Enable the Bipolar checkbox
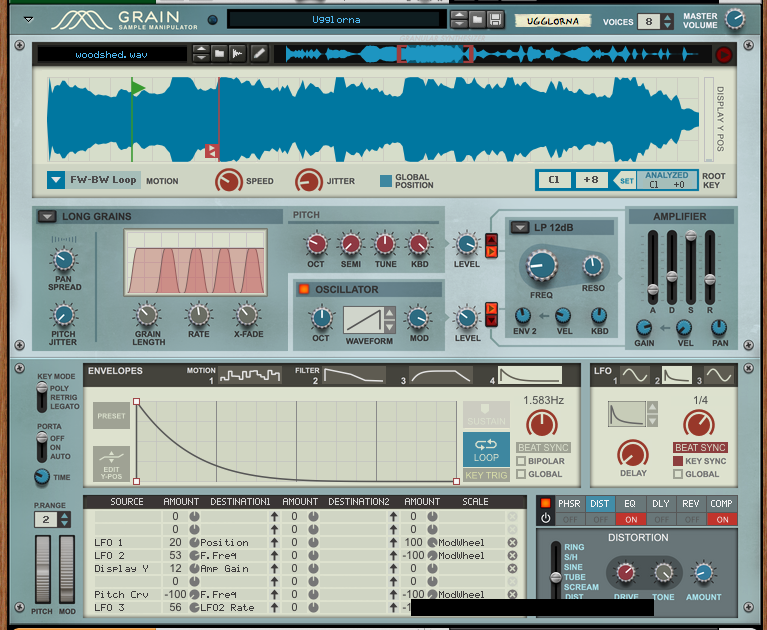 (522, 461)
